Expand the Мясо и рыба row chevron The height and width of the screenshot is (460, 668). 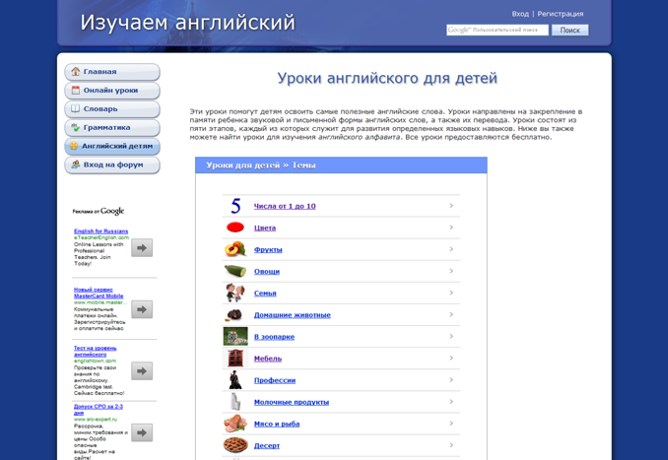click(x=451, y=423)
